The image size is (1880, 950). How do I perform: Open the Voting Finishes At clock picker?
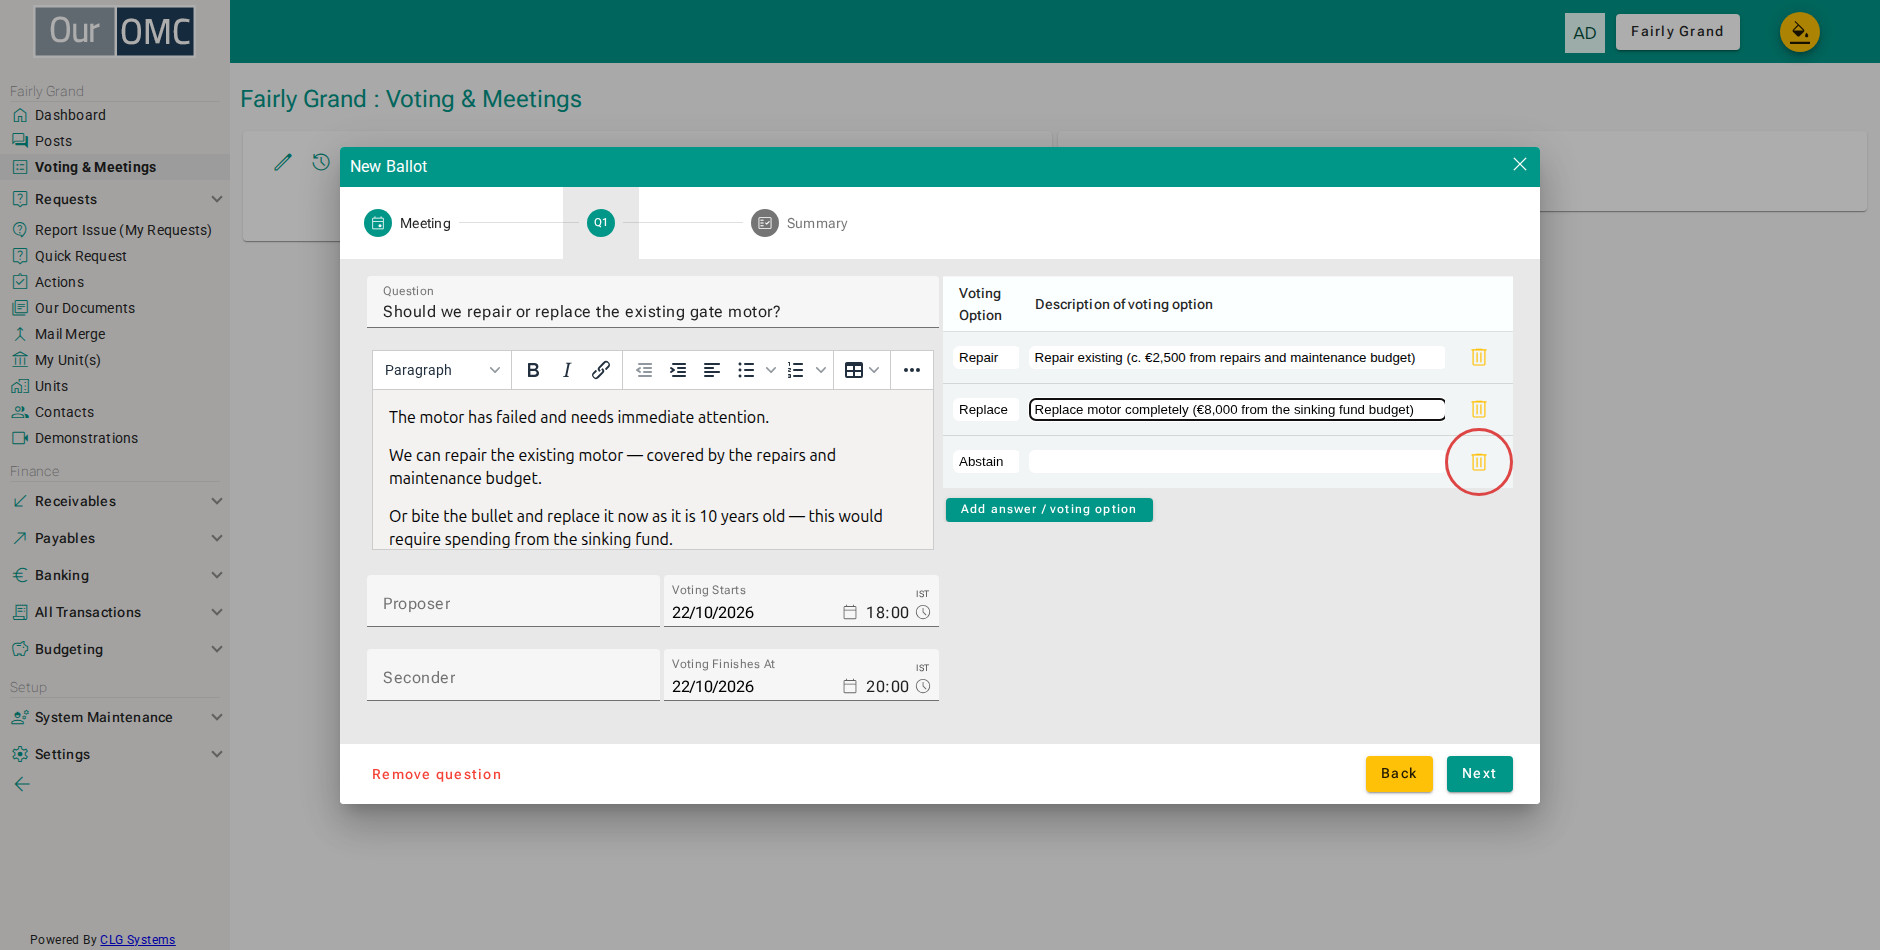click(x=923, y=686)
